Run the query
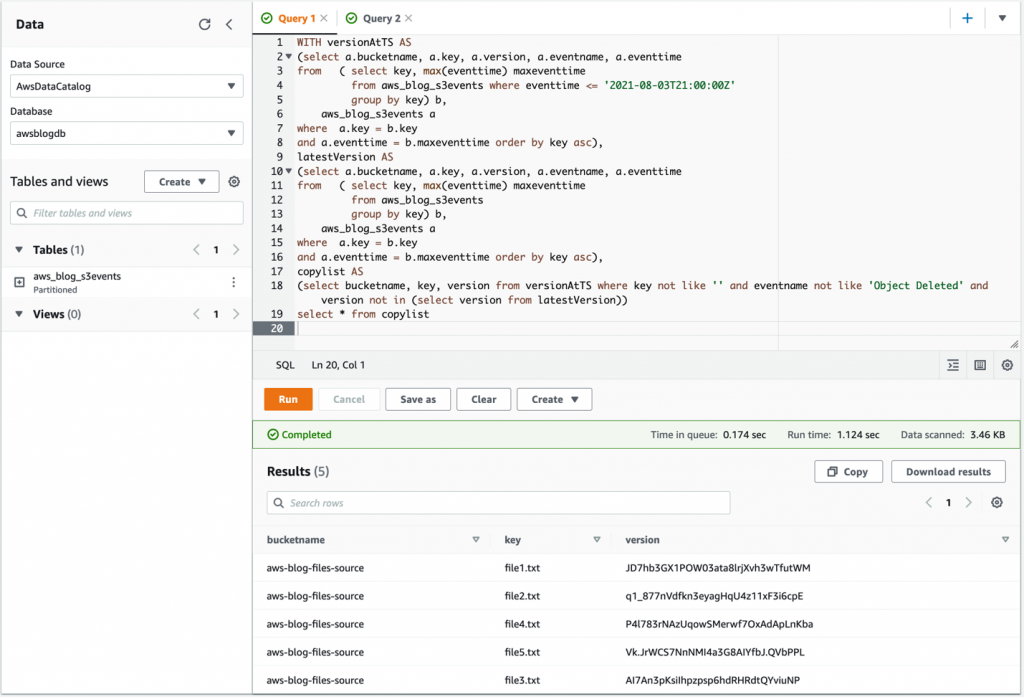 (288, 399)
